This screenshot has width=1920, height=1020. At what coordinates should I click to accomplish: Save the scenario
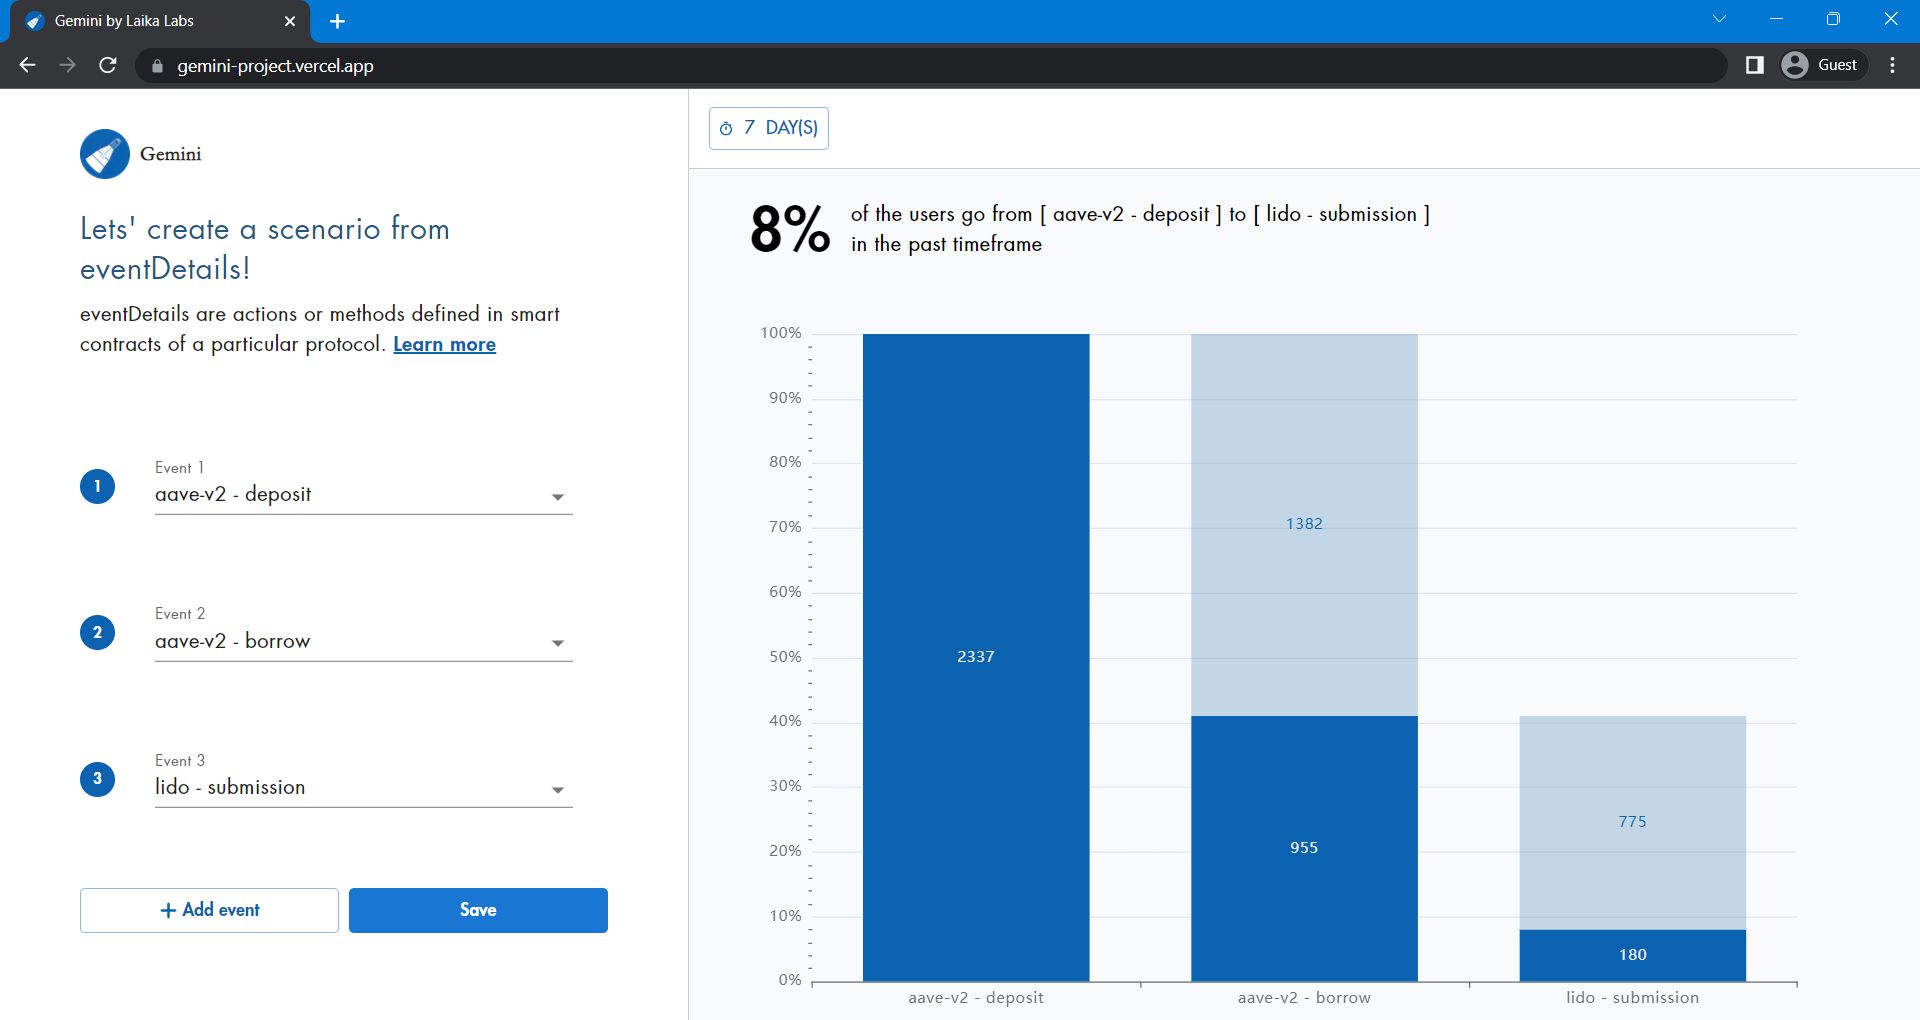click(x=478, y=910)
